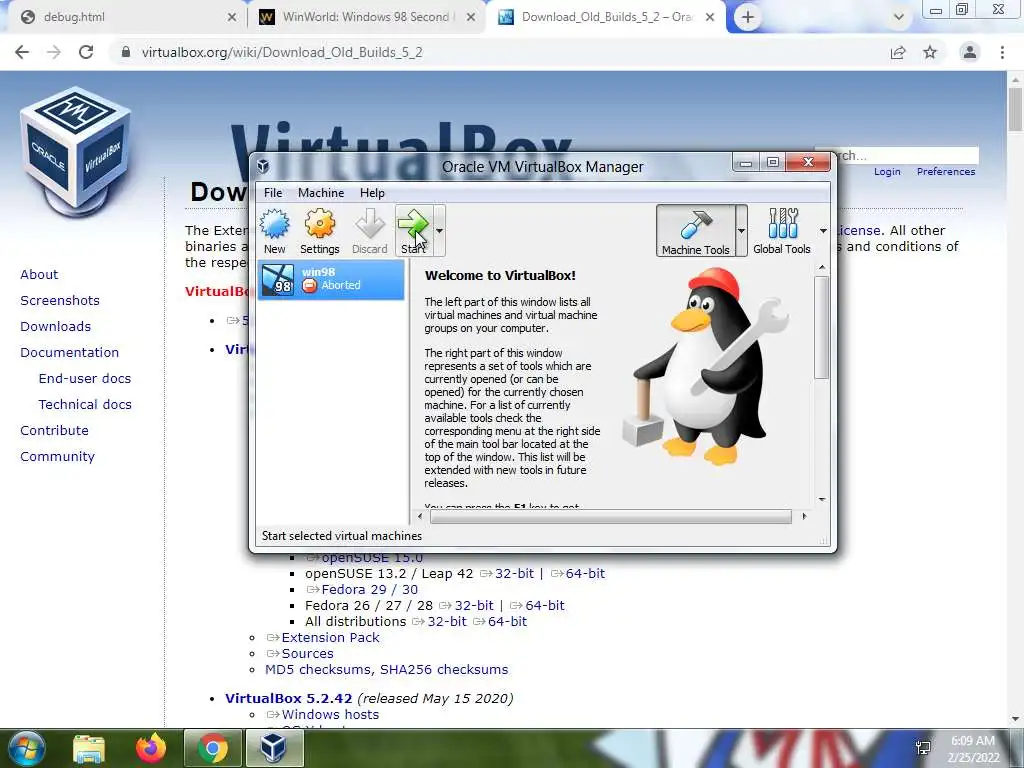Go back in browser history
1024x768 pixels.
tap(22, 52)
